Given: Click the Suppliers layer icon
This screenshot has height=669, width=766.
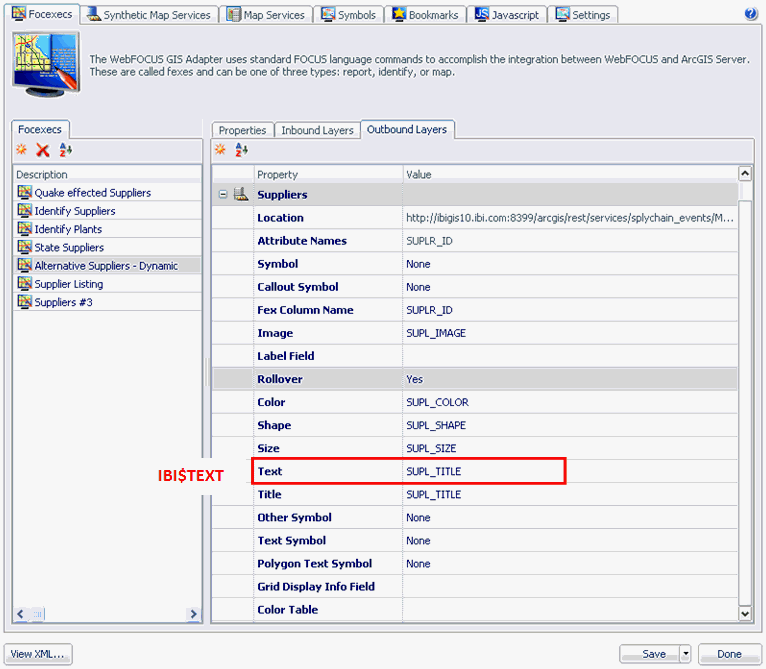Looking at the screenshot, I should (x=241, y=194).
